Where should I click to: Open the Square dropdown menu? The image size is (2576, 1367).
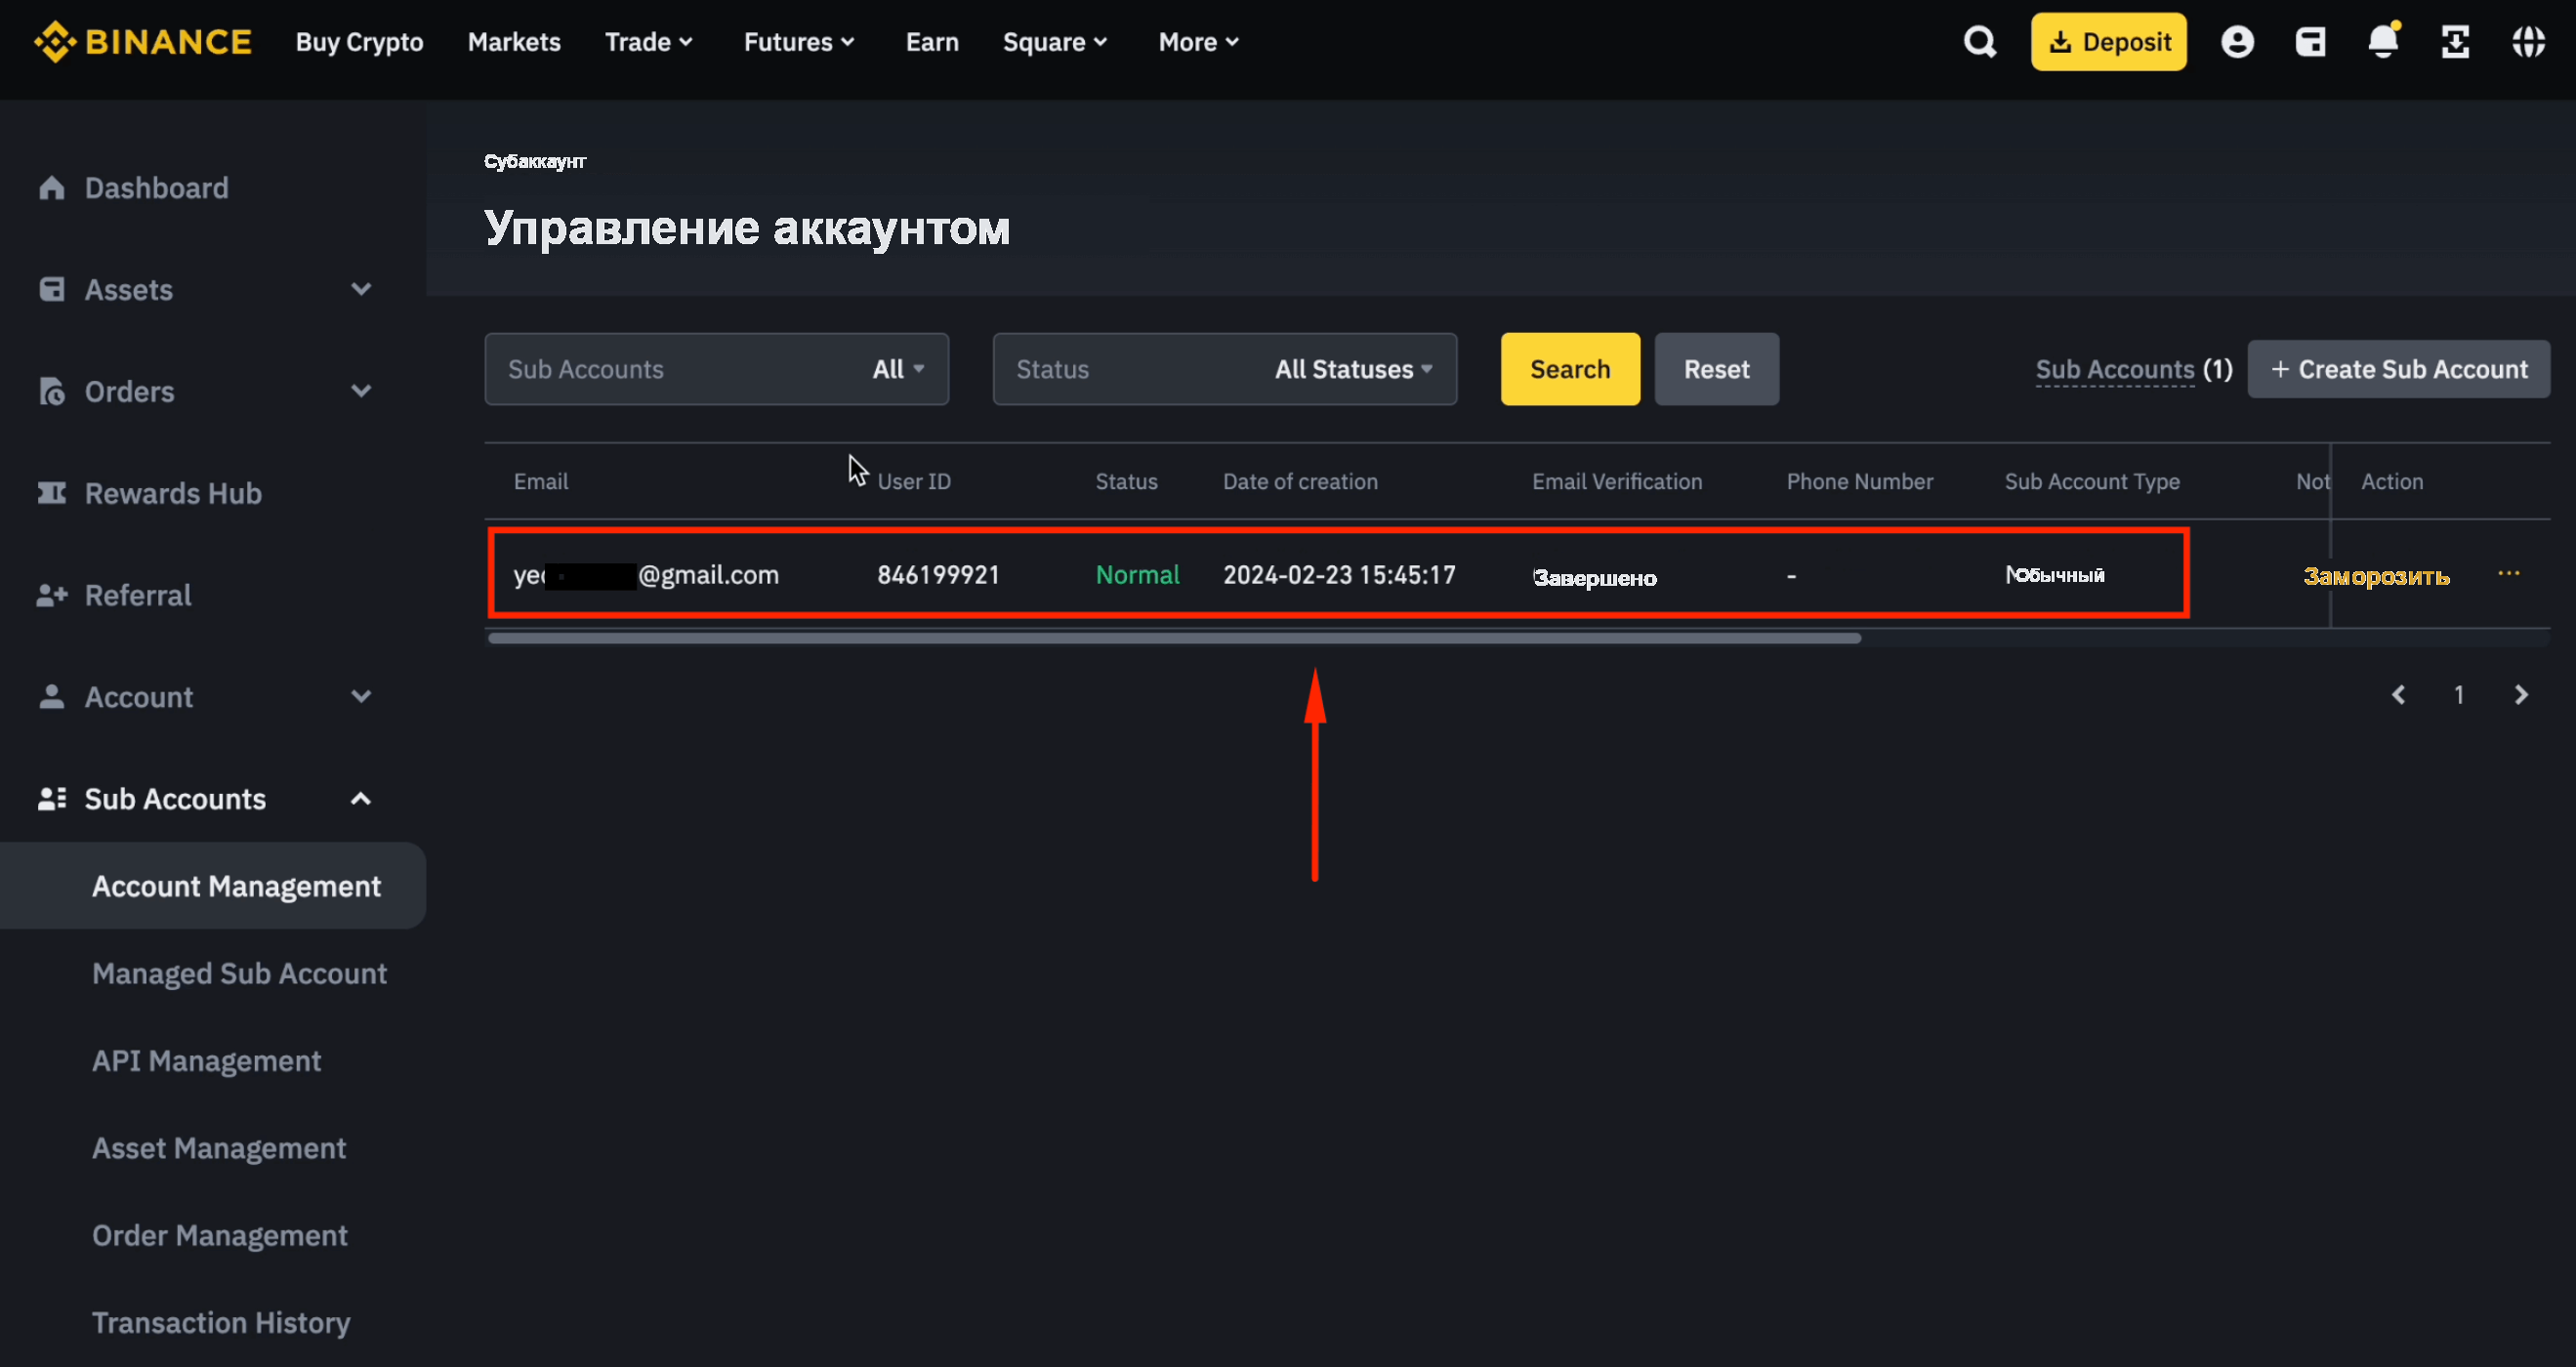click(1055, 42)
